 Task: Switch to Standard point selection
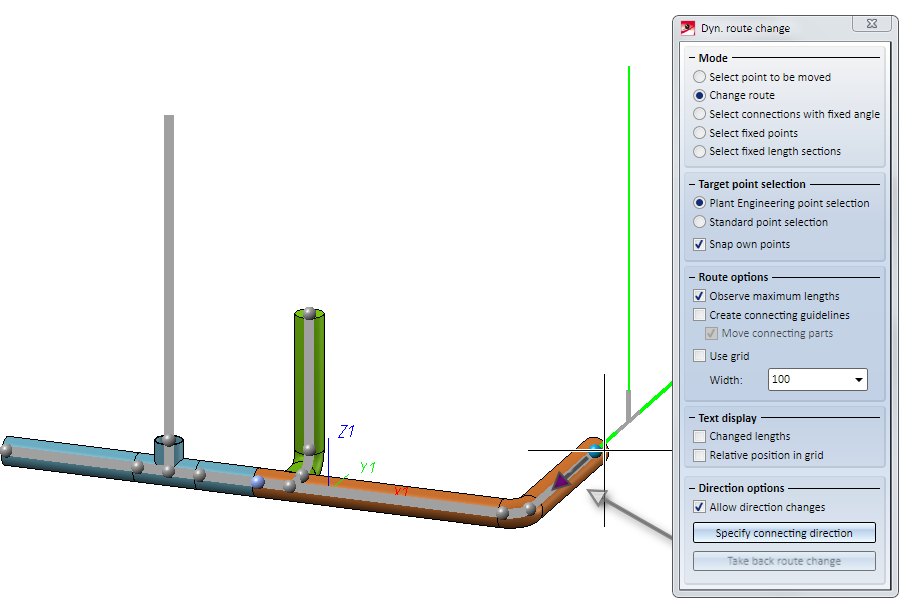(699, 221)
